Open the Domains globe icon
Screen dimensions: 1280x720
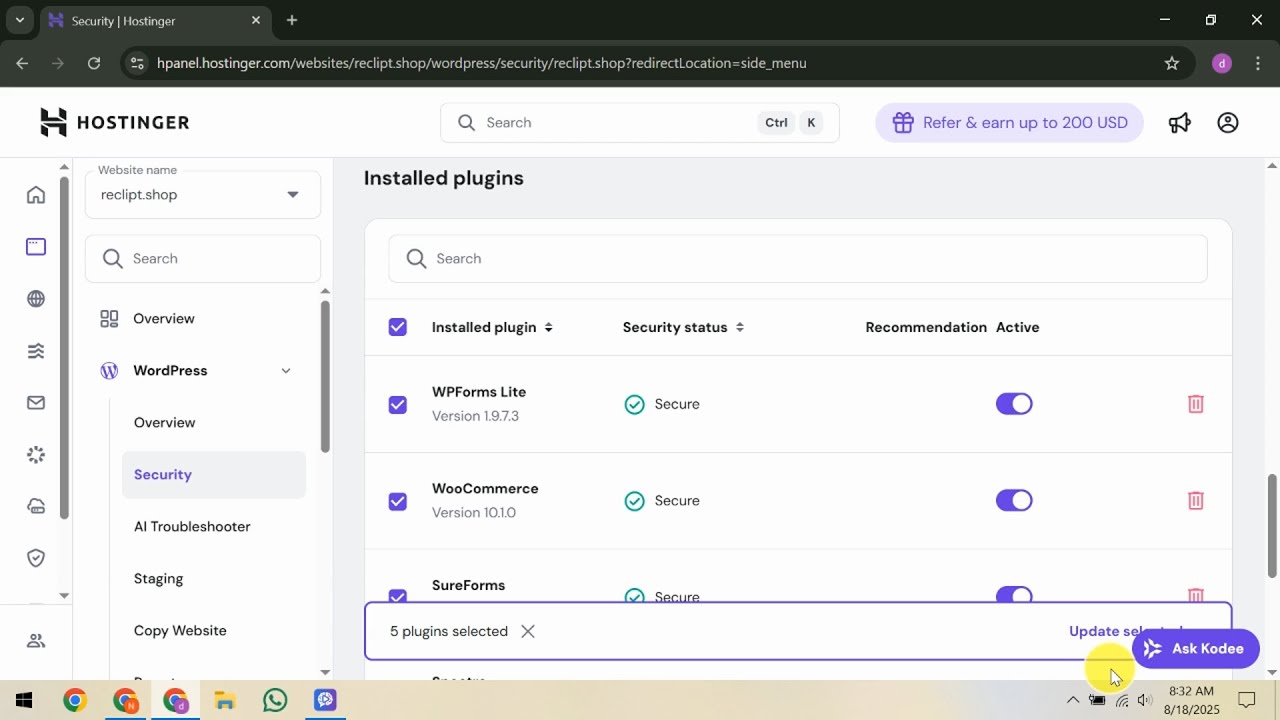click(x=36, y=298)
